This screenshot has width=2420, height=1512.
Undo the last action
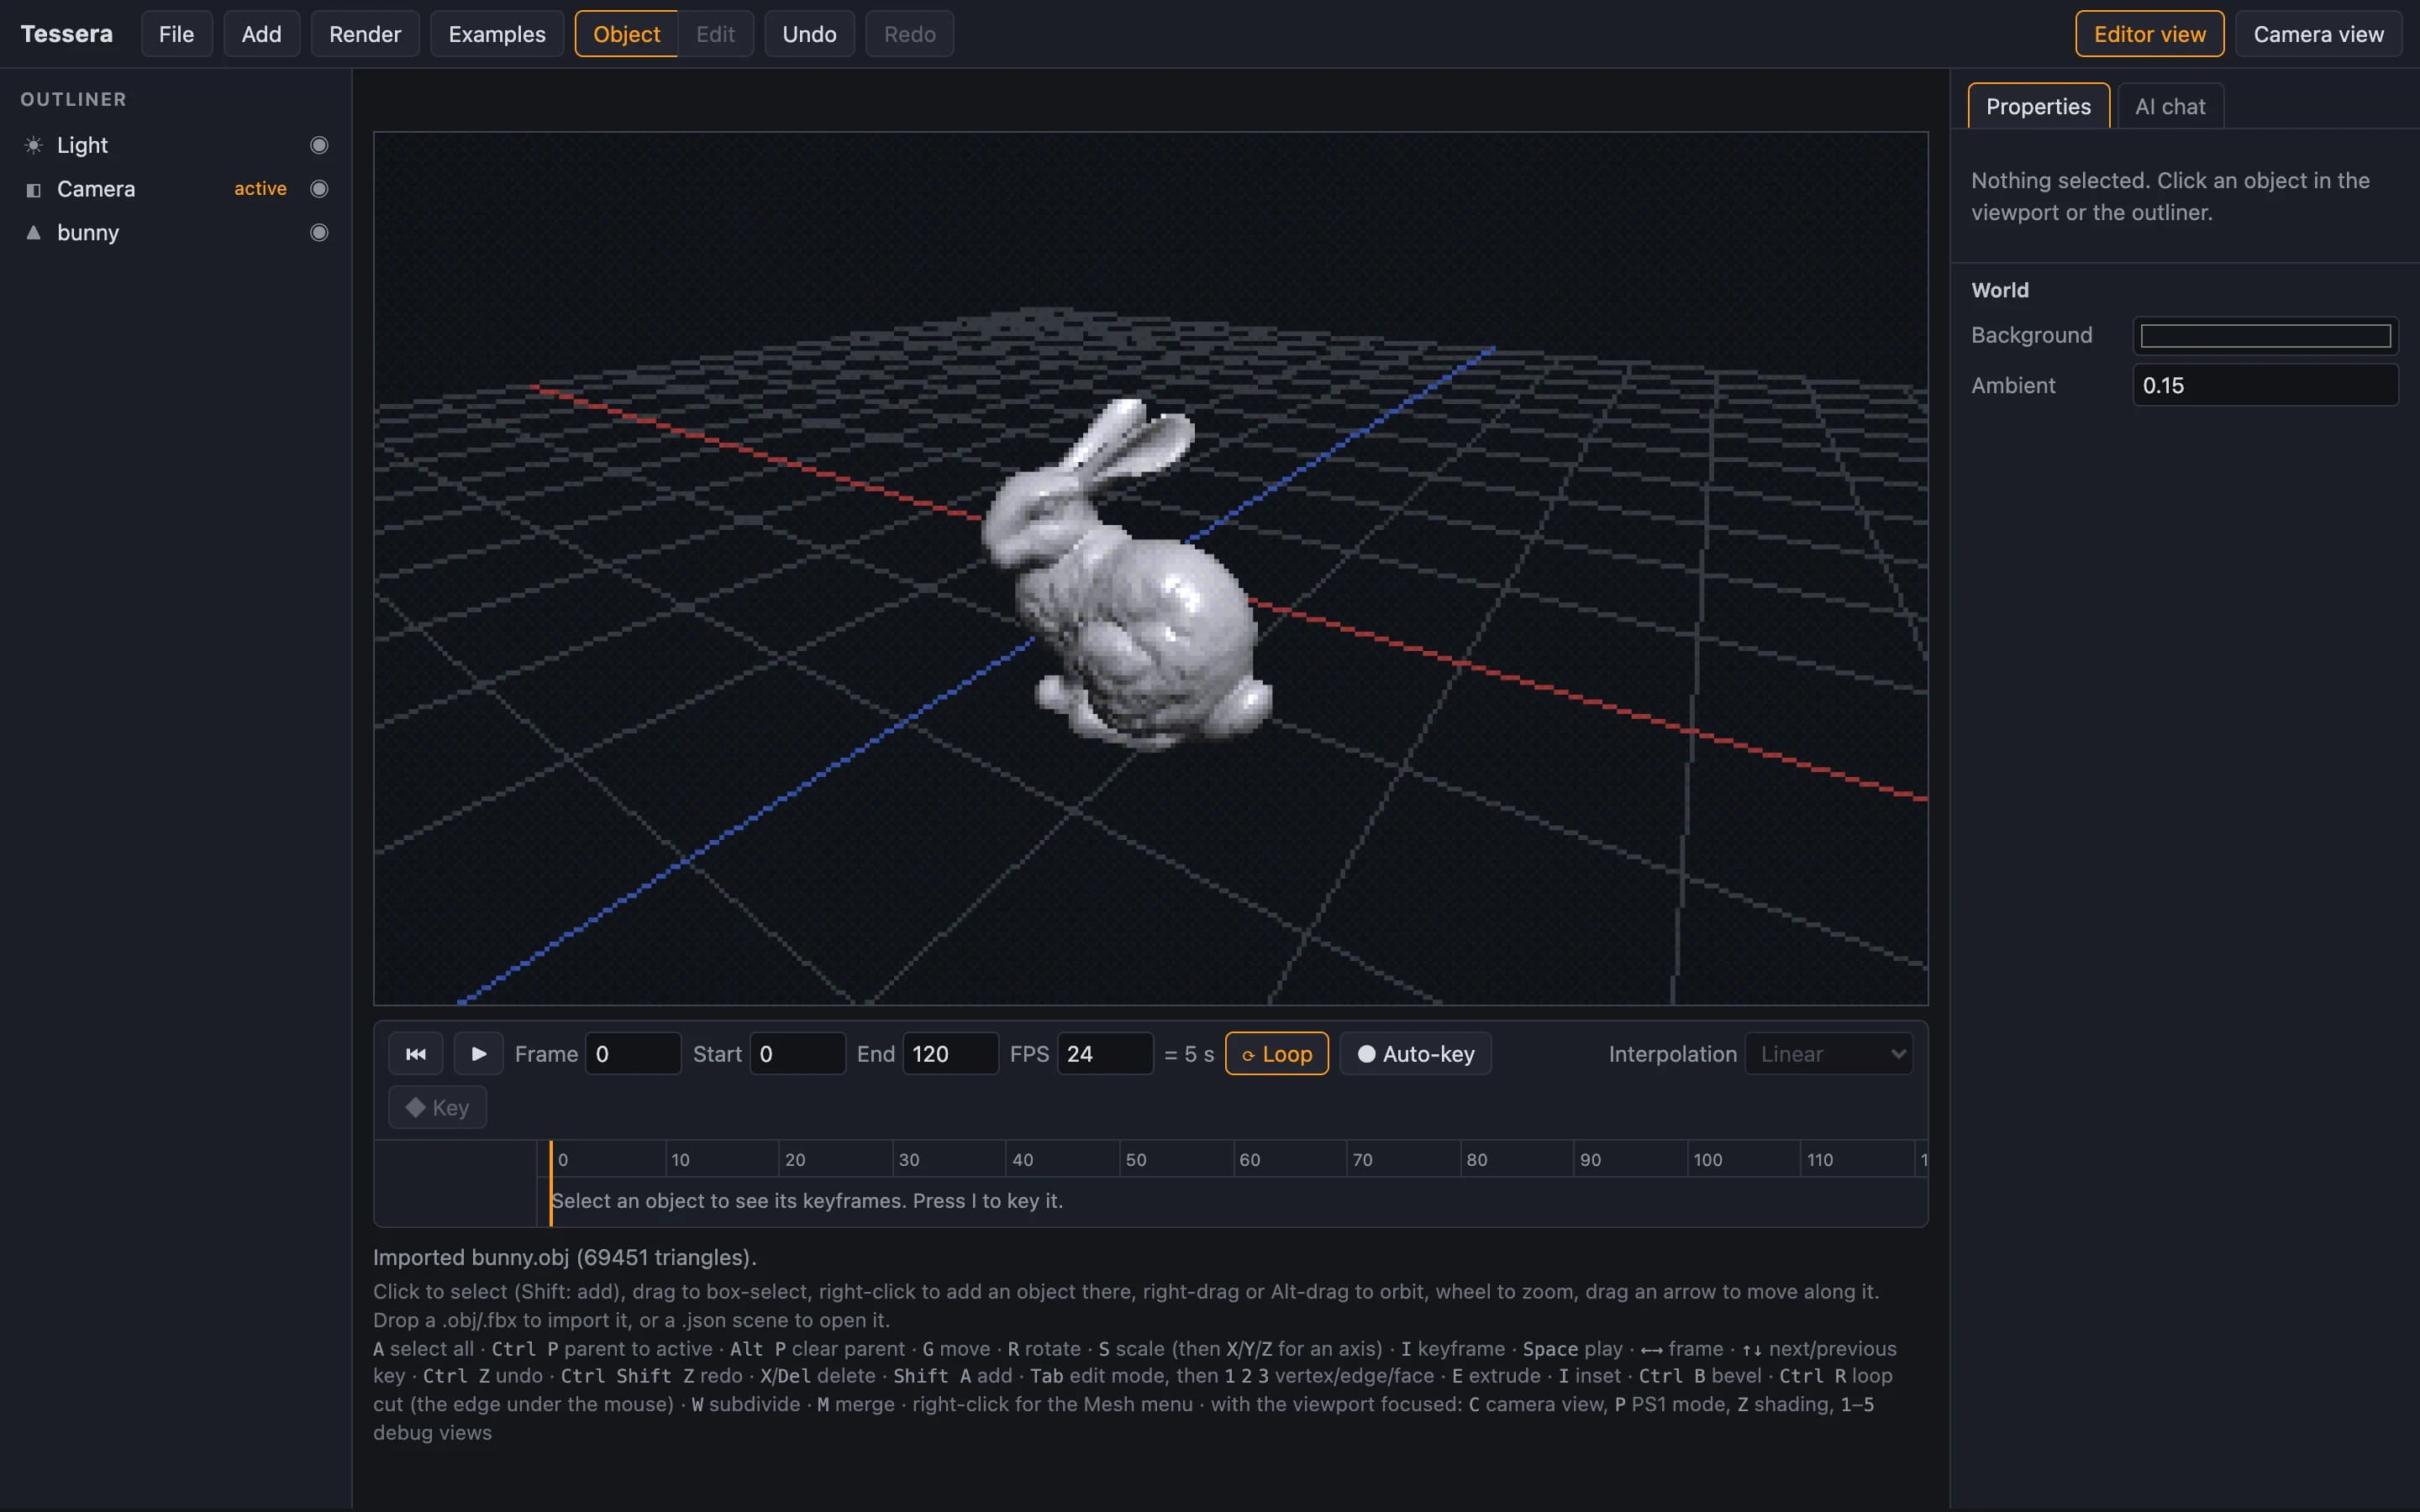pos(809,34)
